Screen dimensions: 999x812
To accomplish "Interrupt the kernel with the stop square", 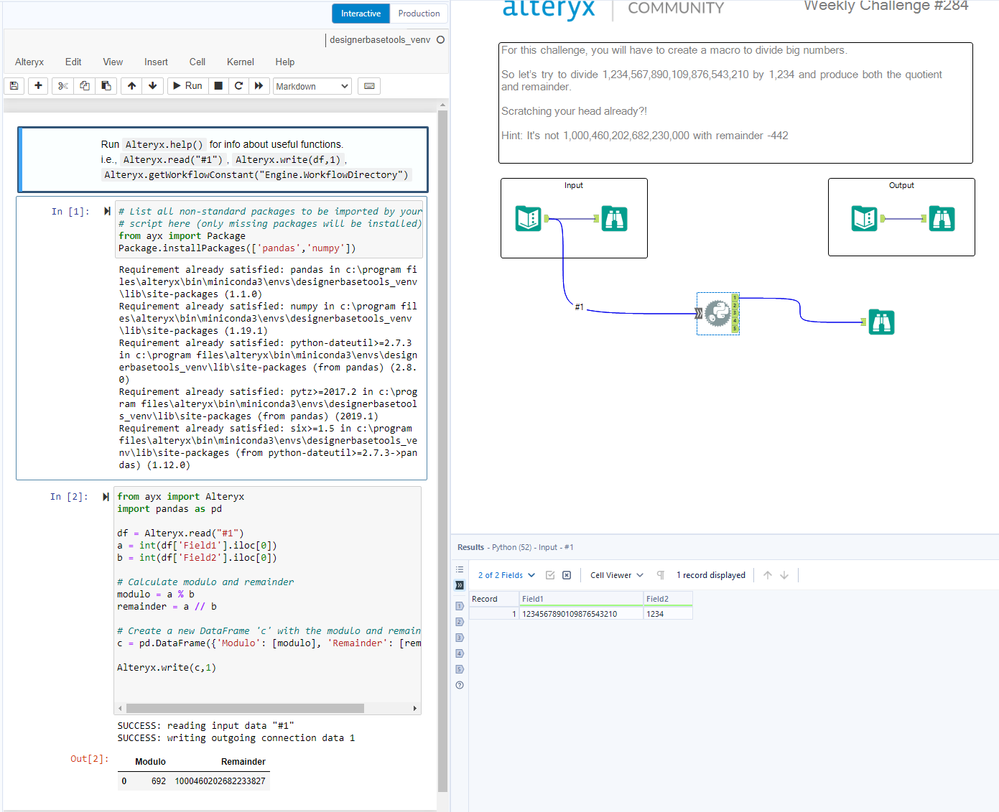I will (219, 86).
